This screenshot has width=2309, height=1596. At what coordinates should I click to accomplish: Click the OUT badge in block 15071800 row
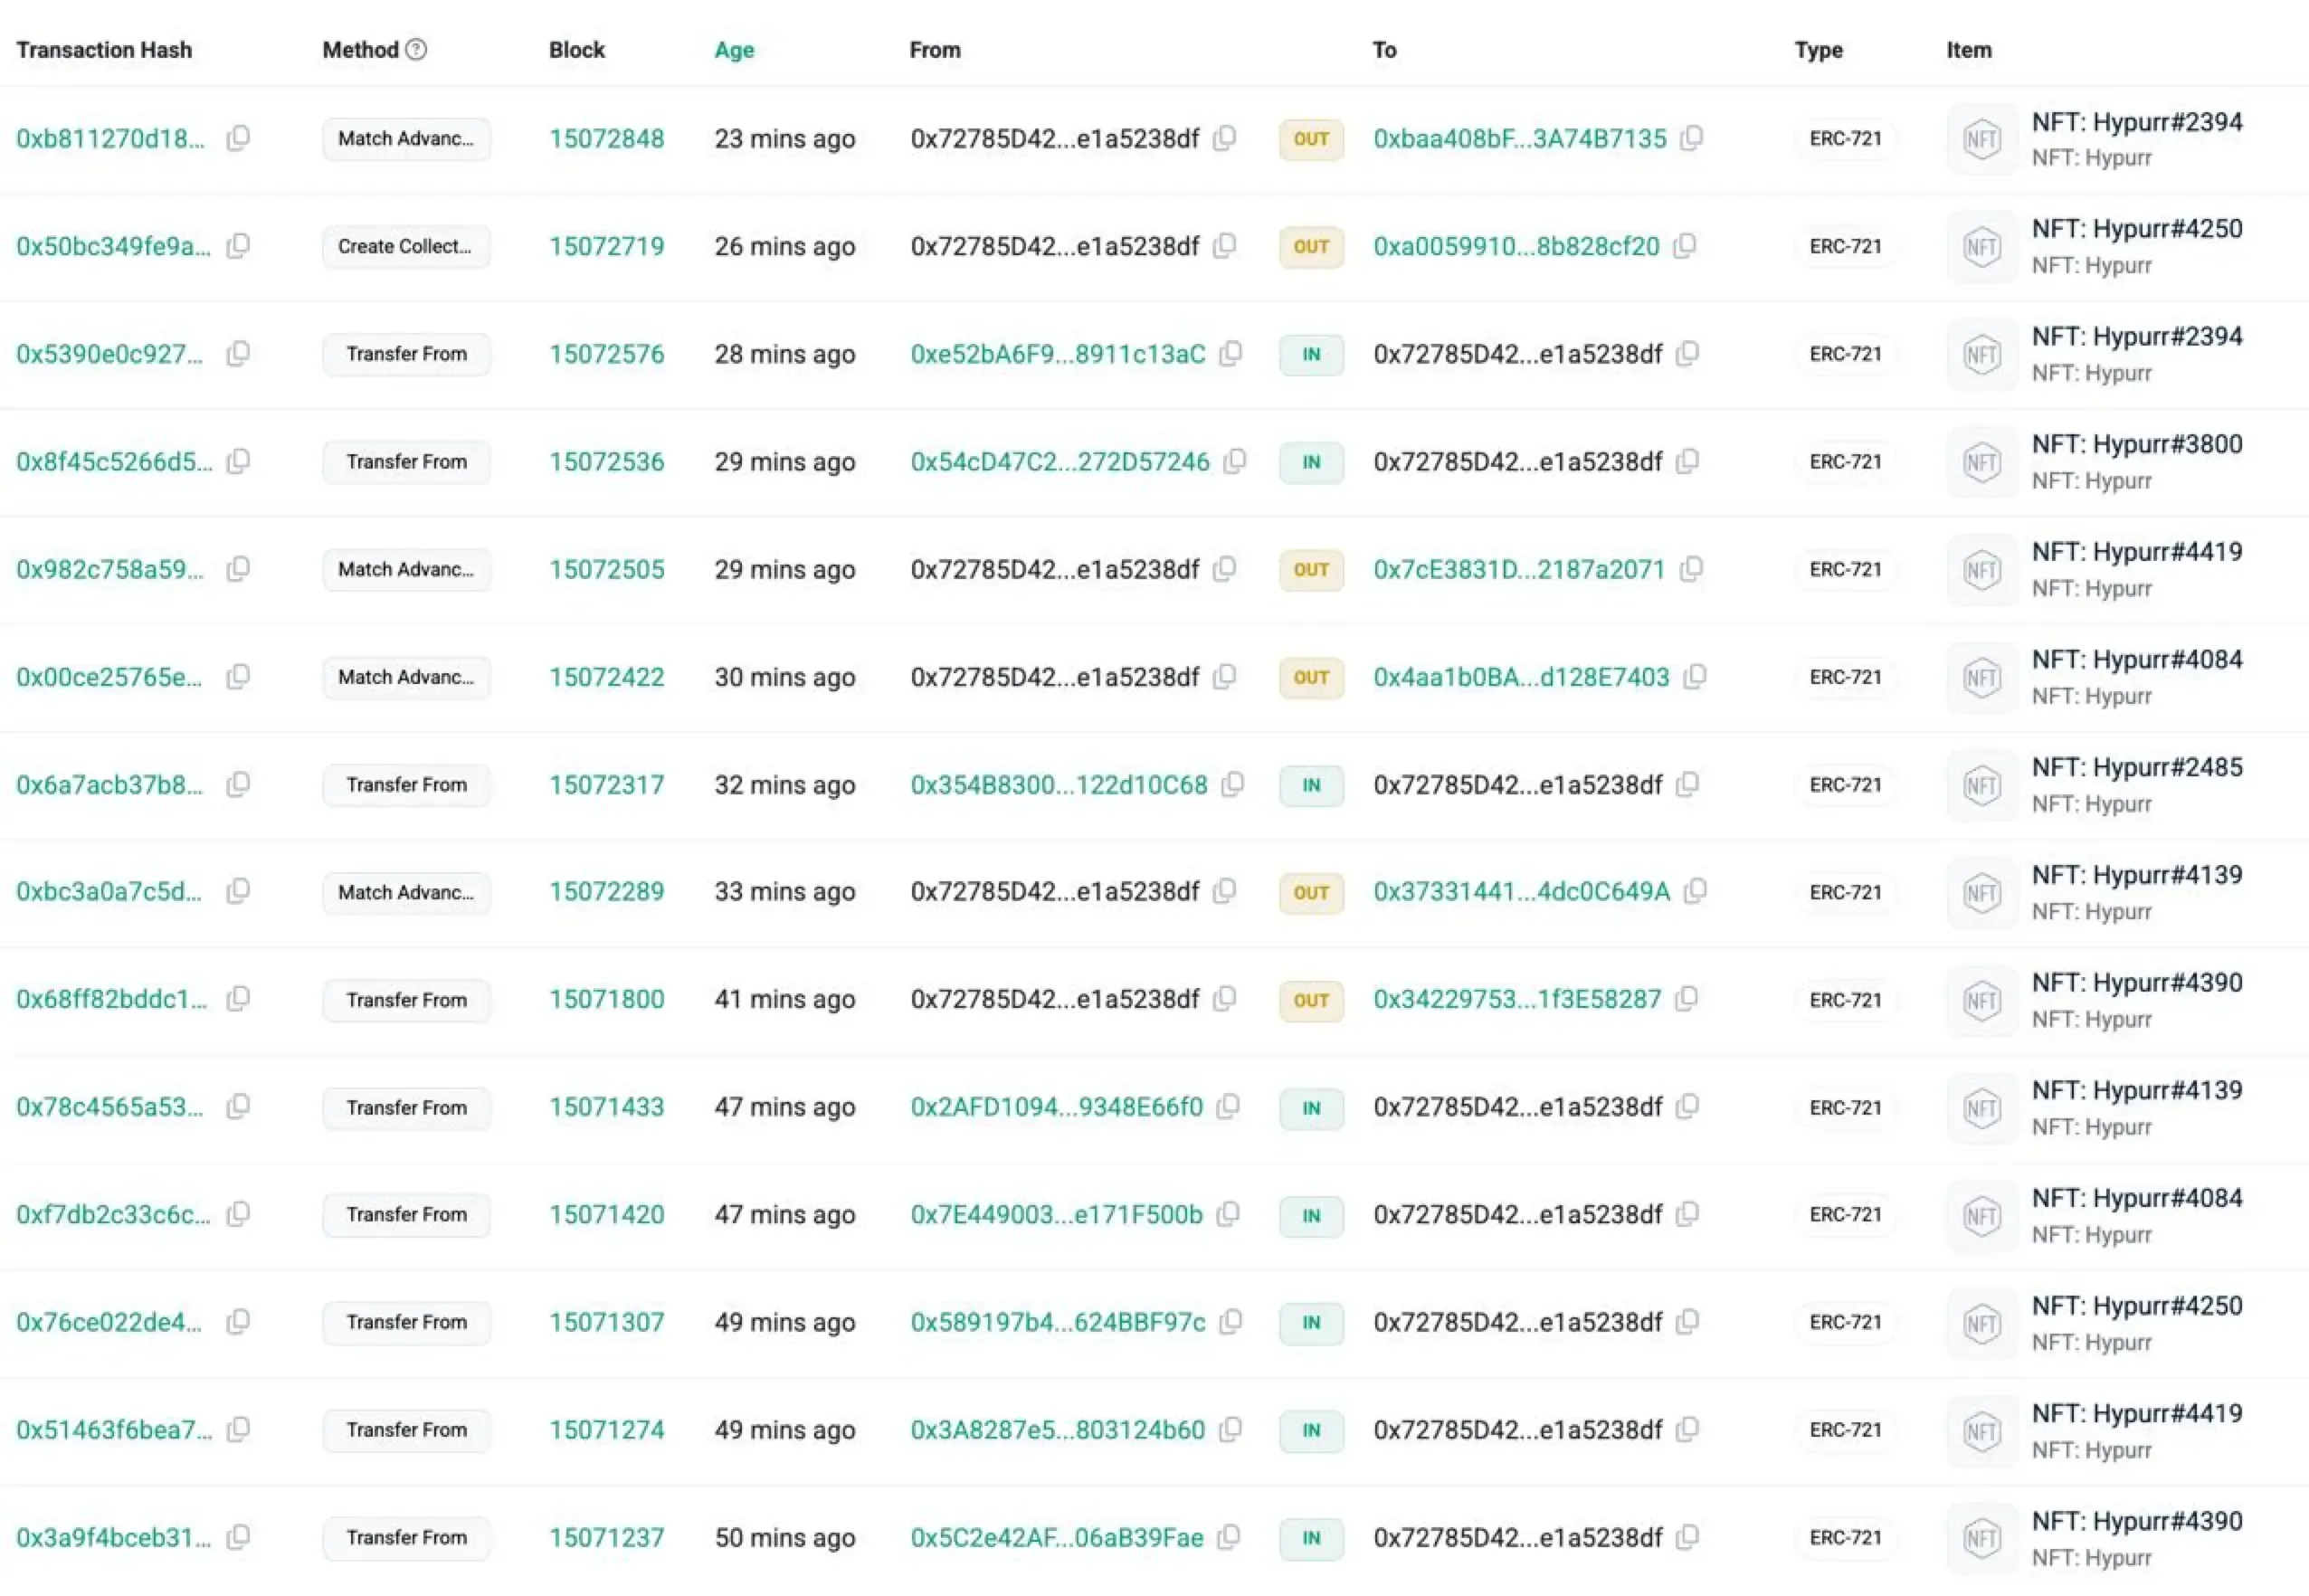1310,1000
